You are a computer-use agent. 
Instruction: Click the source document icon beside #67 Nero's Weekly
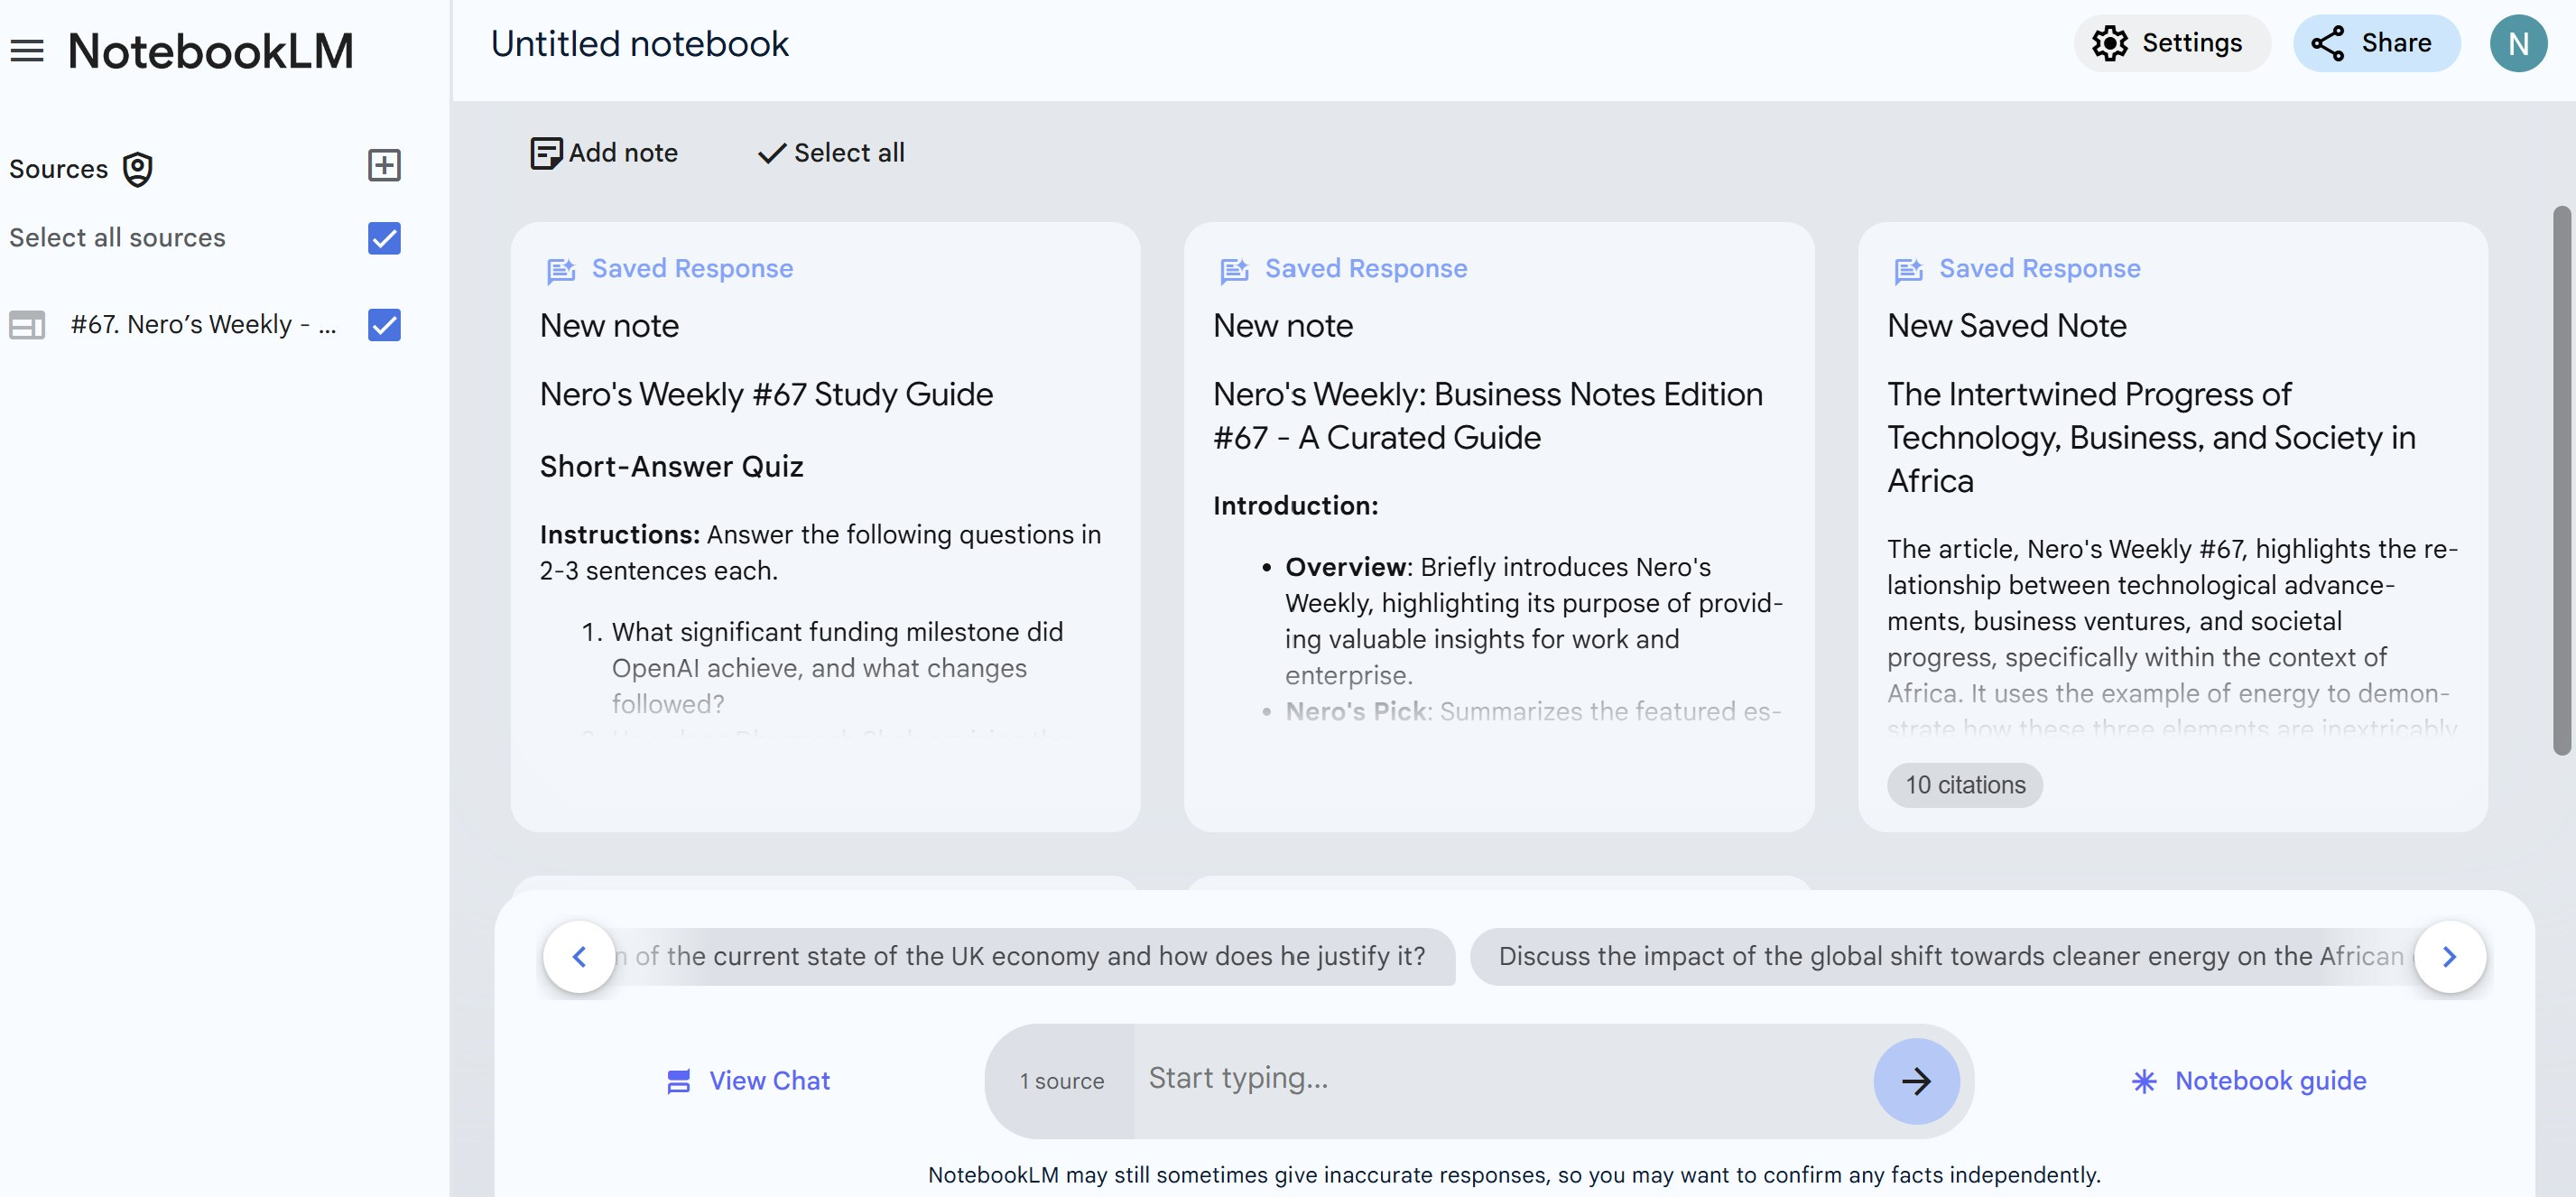[27, 325]
